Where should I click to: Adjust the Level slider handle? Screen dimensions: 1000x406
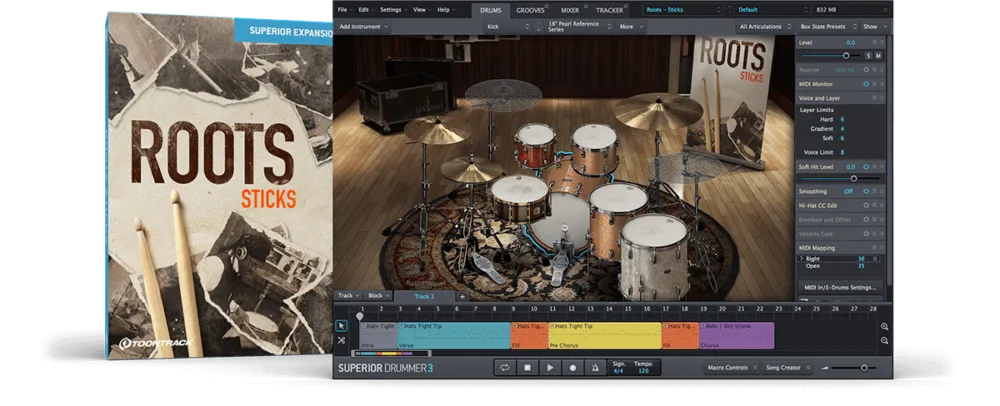tap(846, 55)
